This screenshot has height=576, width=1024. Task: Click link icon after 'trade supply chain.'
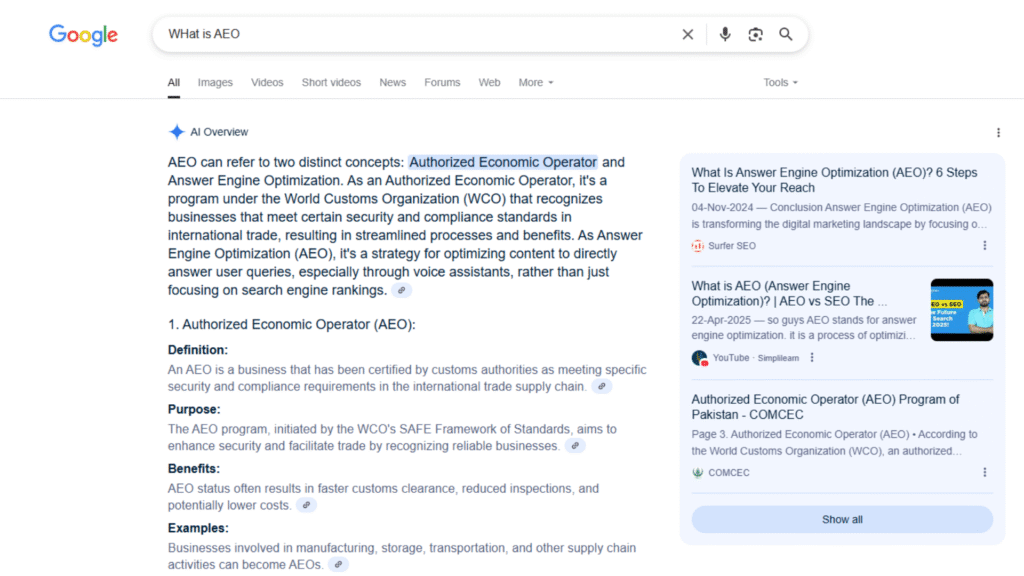(601, 387)
